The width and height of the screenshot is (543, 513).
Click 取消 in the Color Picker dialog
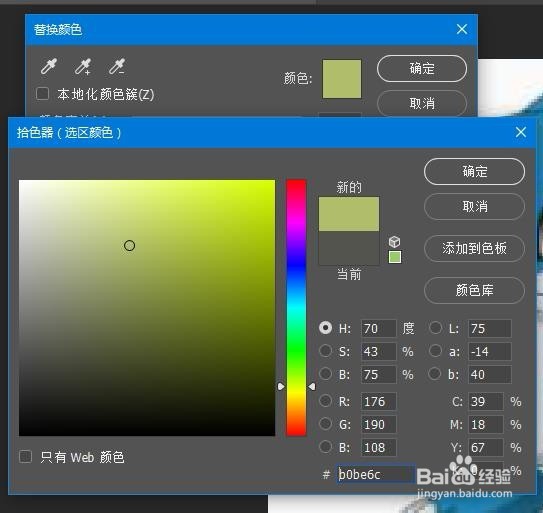click(474, 207)
